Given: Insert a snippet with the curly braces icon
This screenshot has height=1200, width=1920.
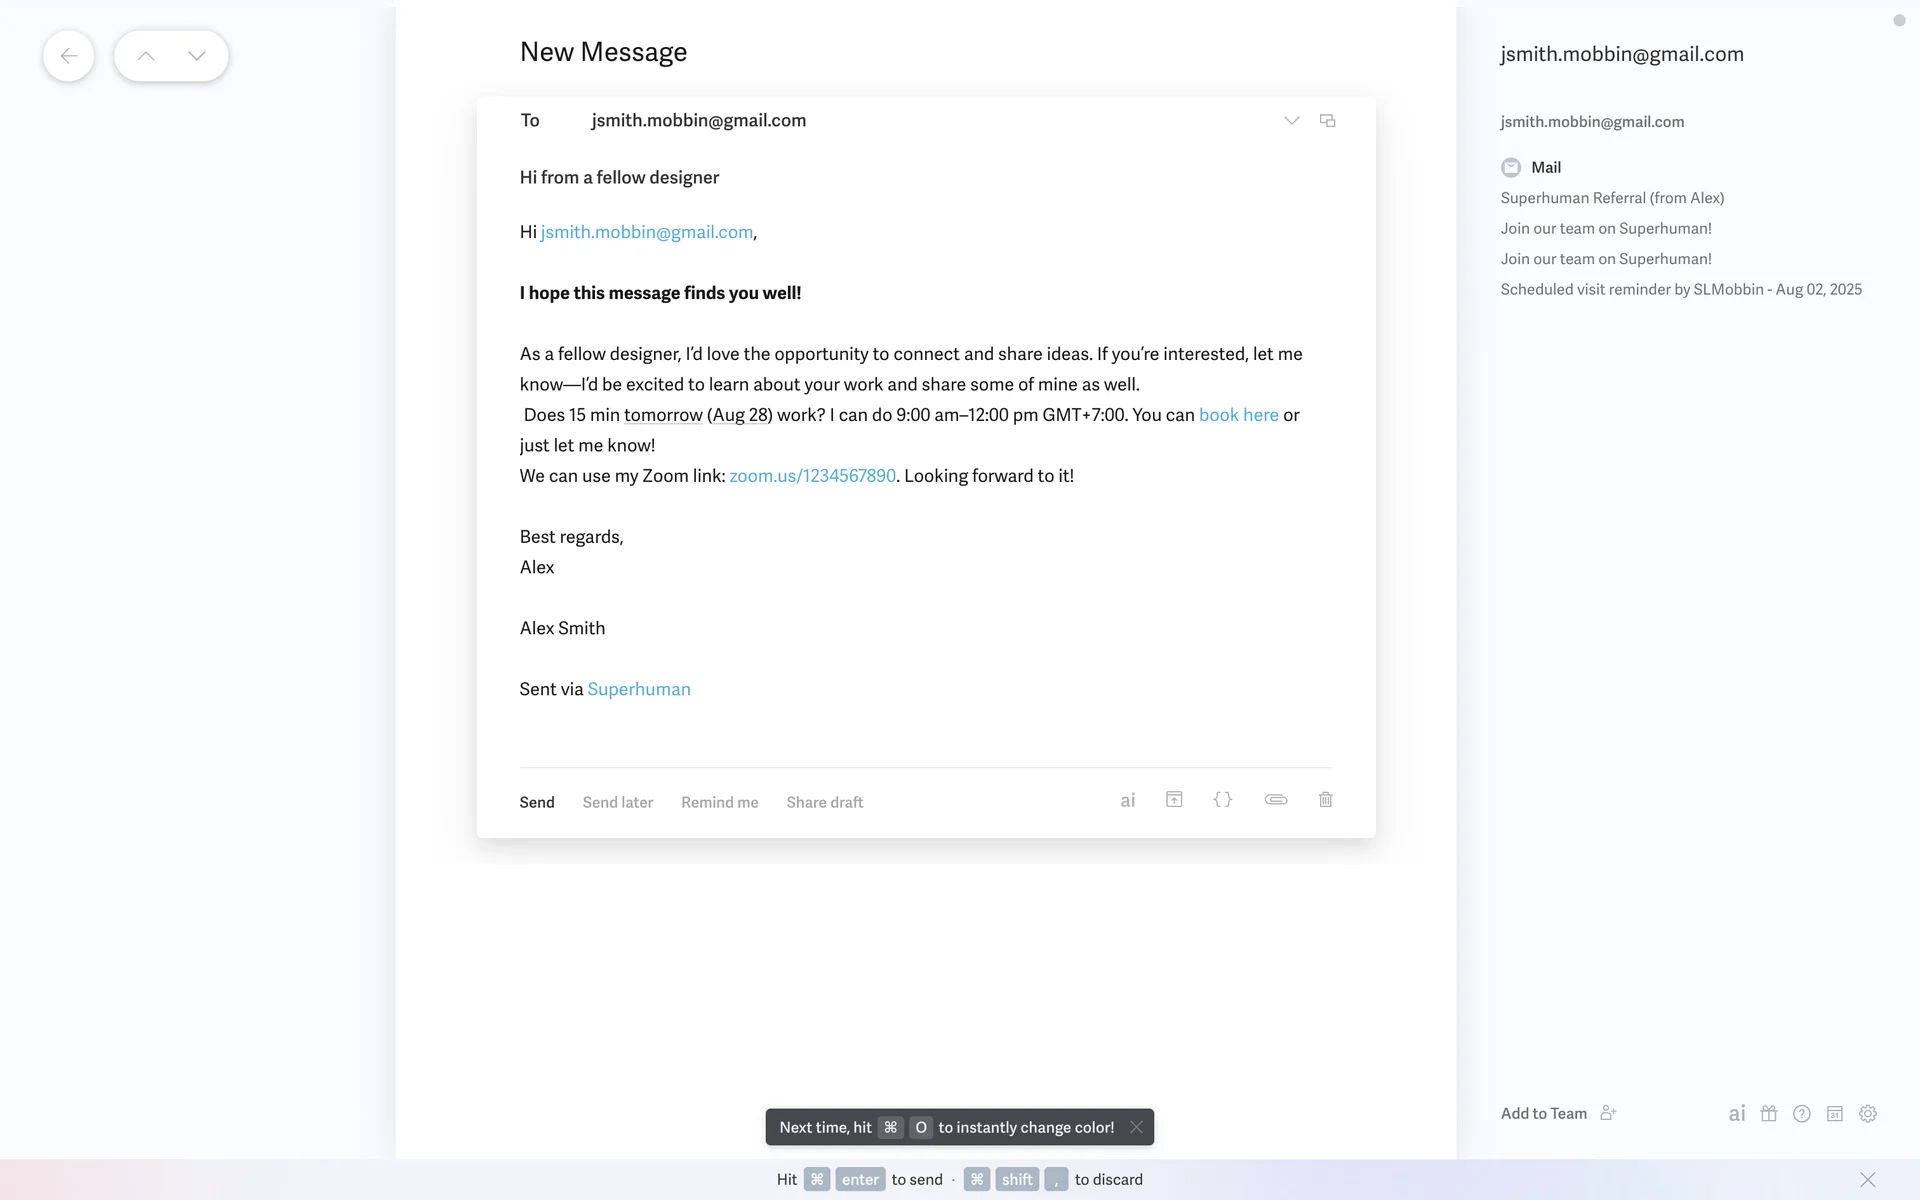Looking at the screenshot, I should (x=1222, y=800).
